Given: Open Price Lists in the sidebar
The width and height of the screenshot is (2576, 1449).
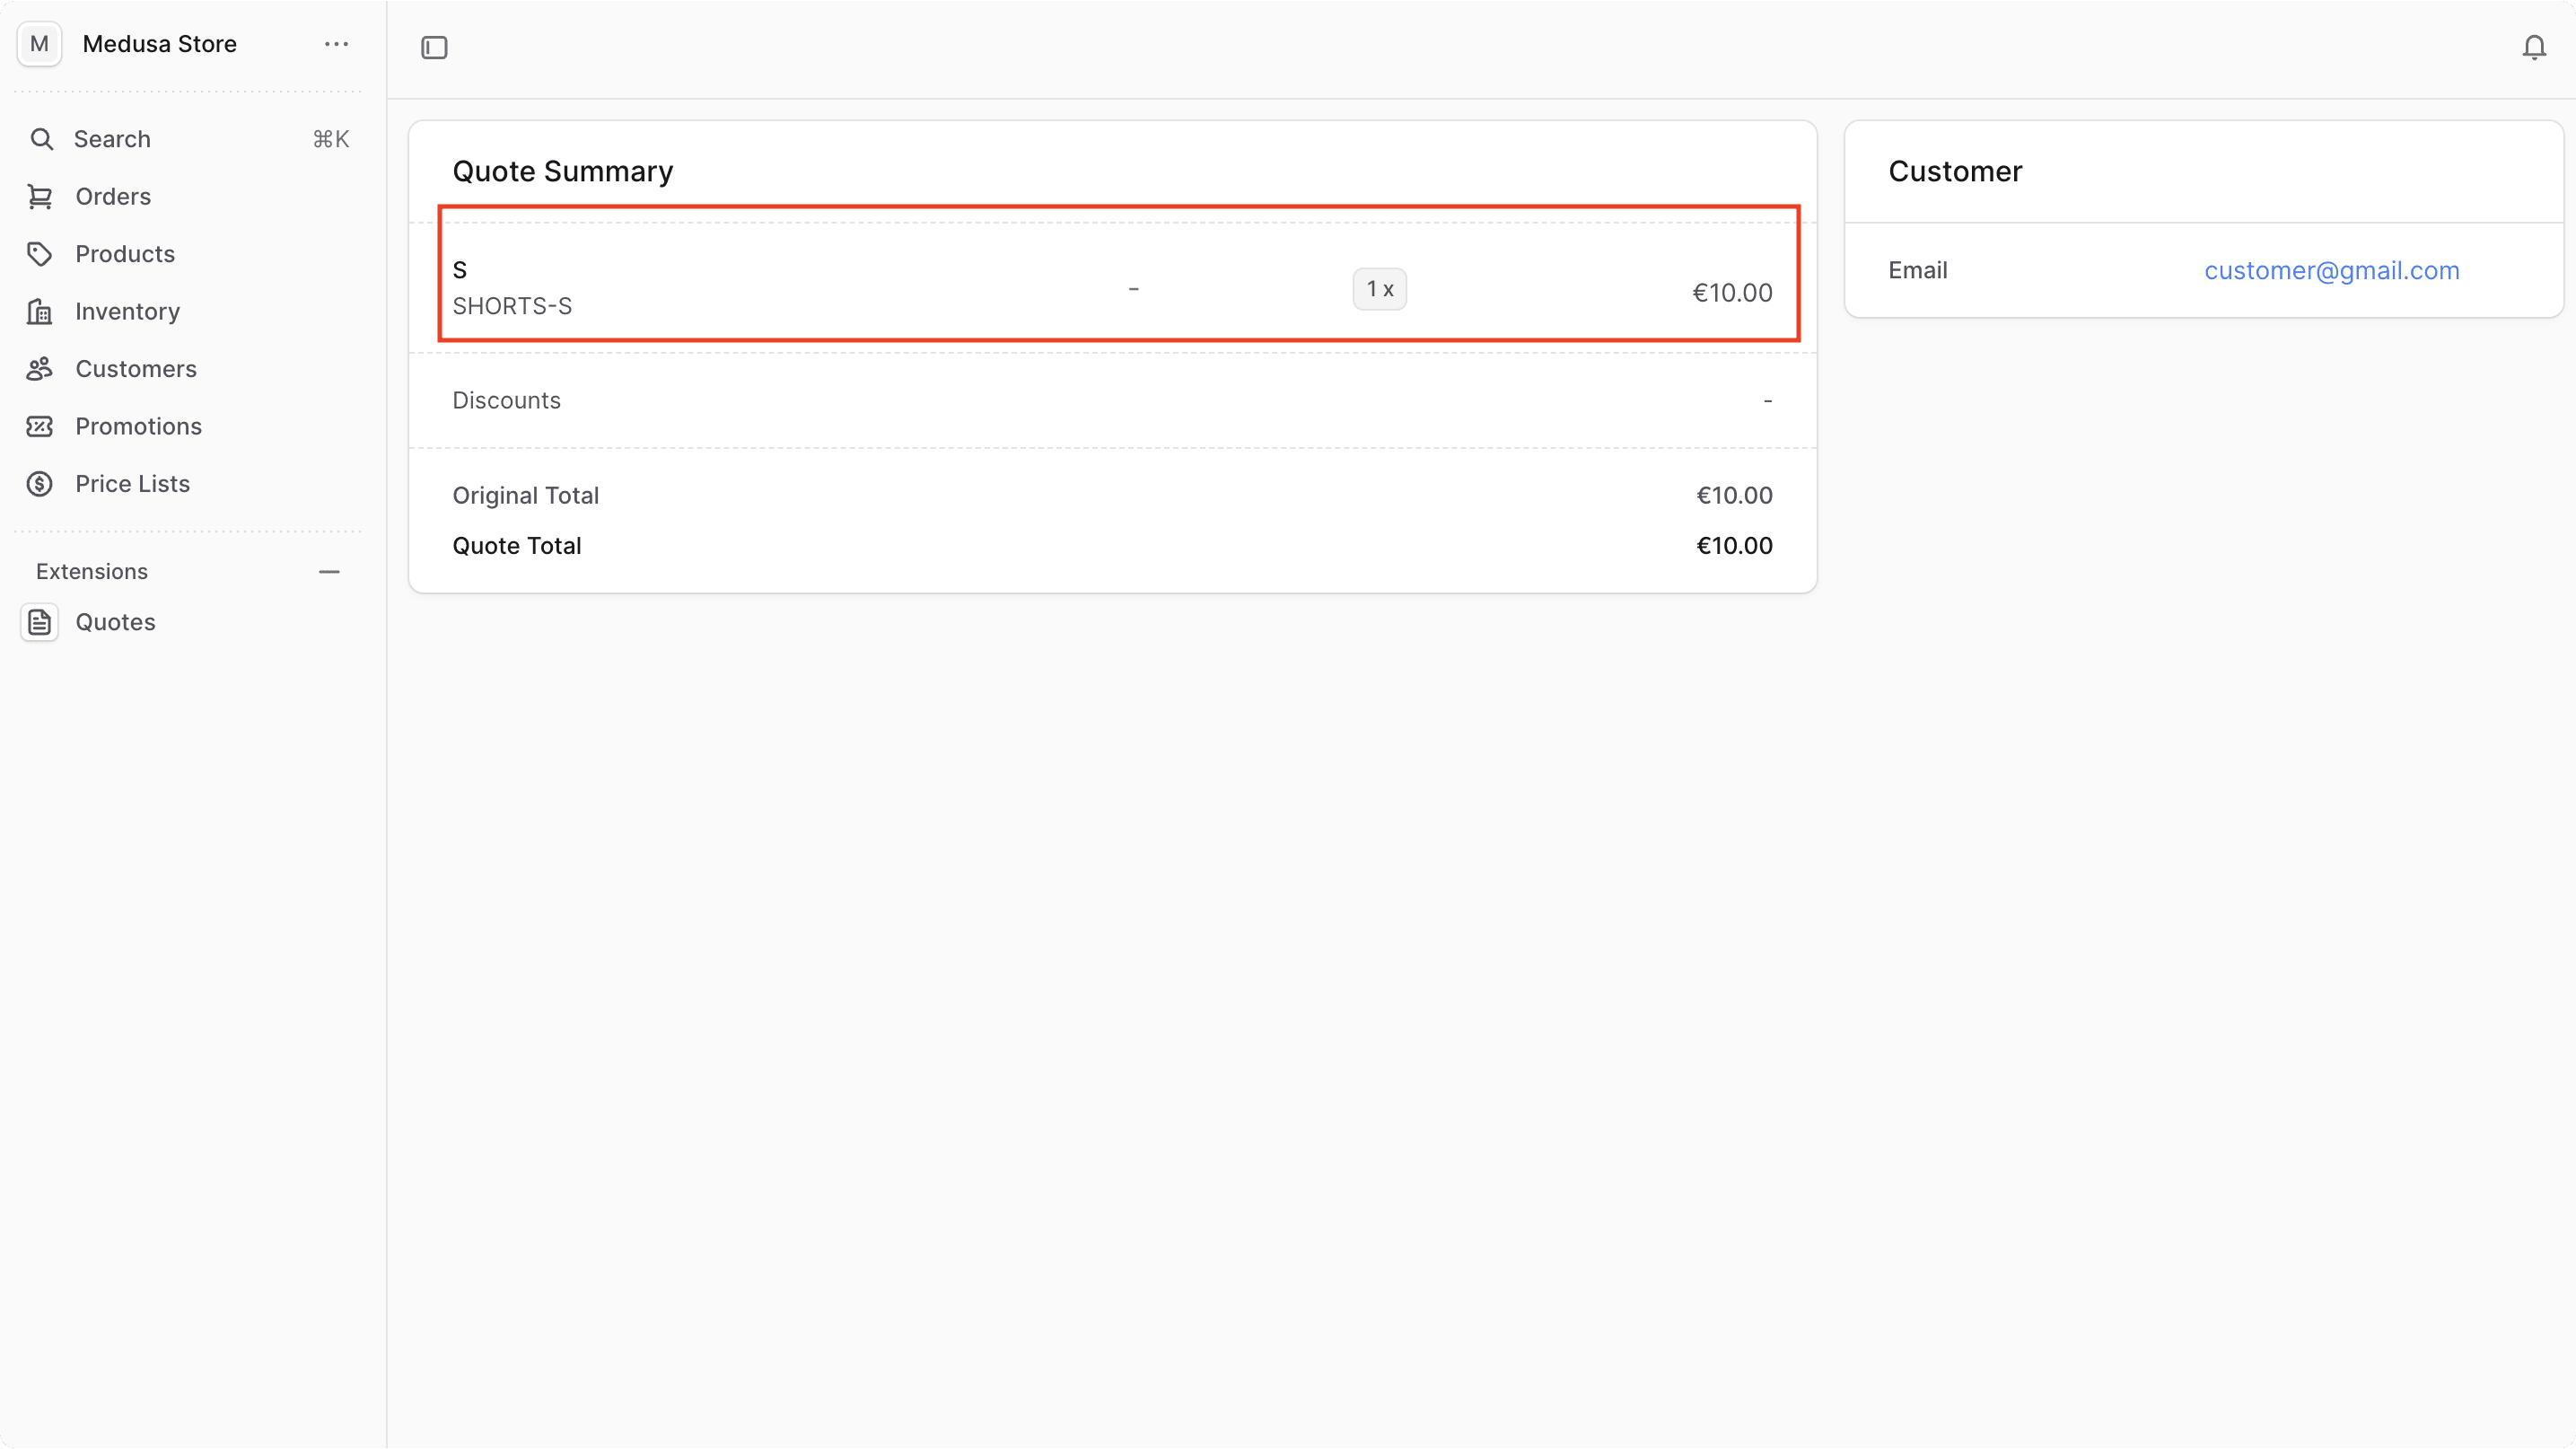Looking at the screenshot, I should pos(133,483).
